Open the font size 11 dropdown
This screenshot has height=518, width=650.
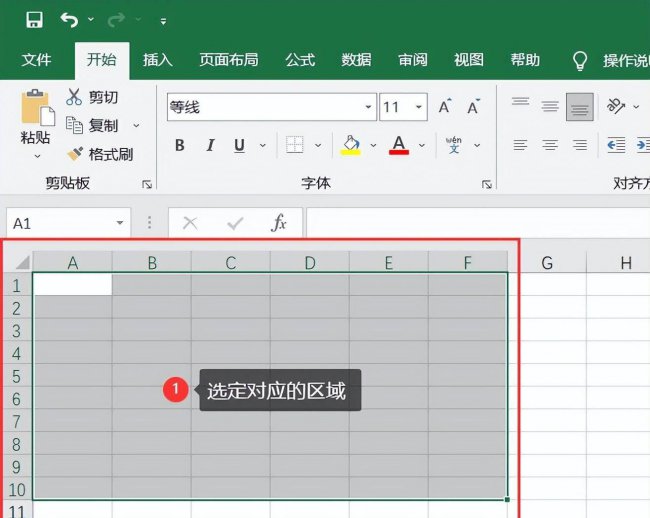point(419,107)
